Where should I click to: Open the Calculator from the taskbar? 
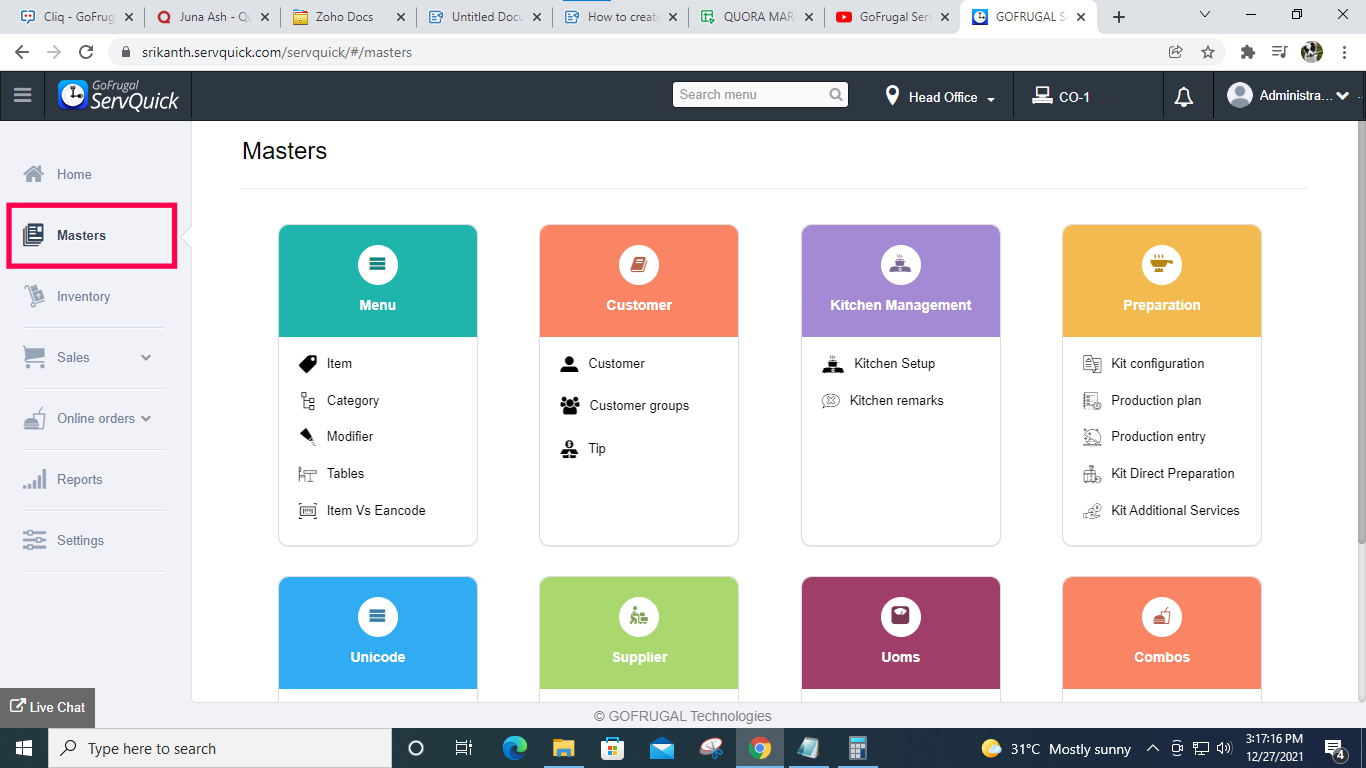(x=856, y=748)
